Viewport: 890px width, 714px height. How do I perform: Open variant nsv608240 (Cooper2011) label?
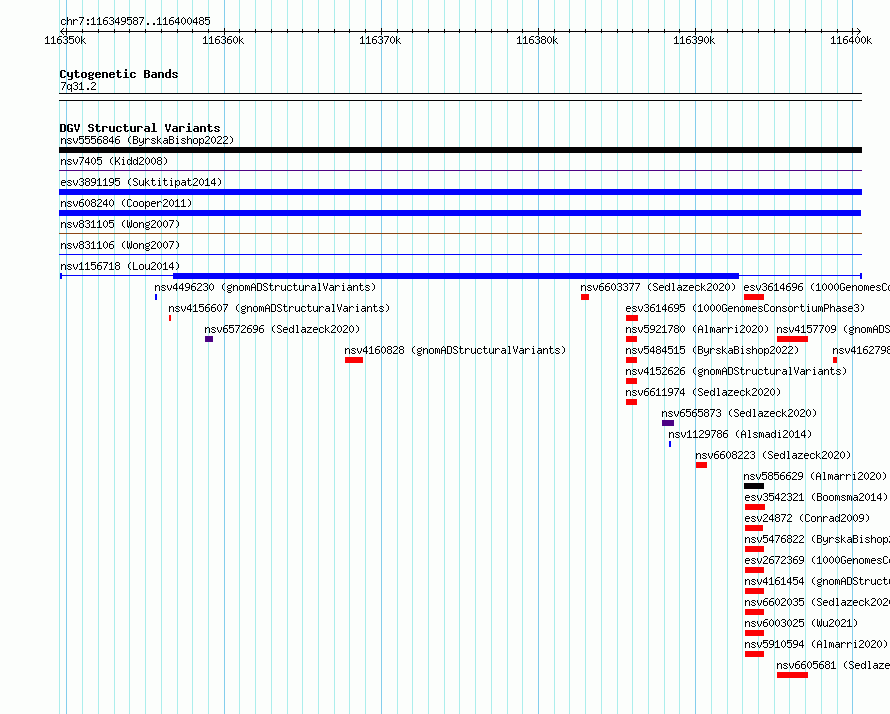[126, 203]
